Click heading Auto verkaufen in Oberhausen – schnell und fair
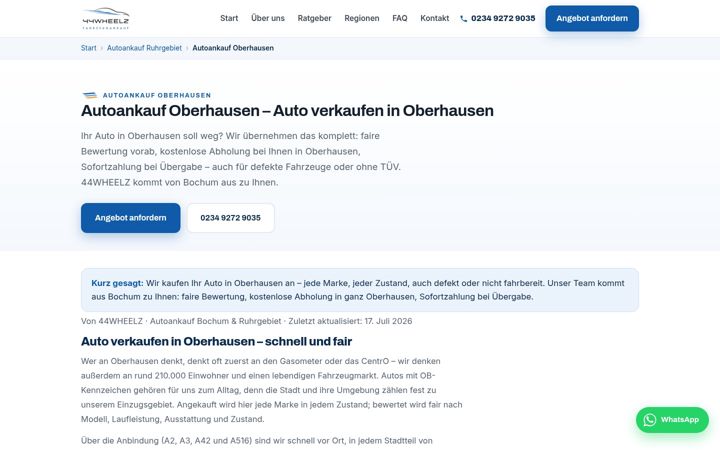Viewport: 720px width, 450px height. (x=216, y=341)
